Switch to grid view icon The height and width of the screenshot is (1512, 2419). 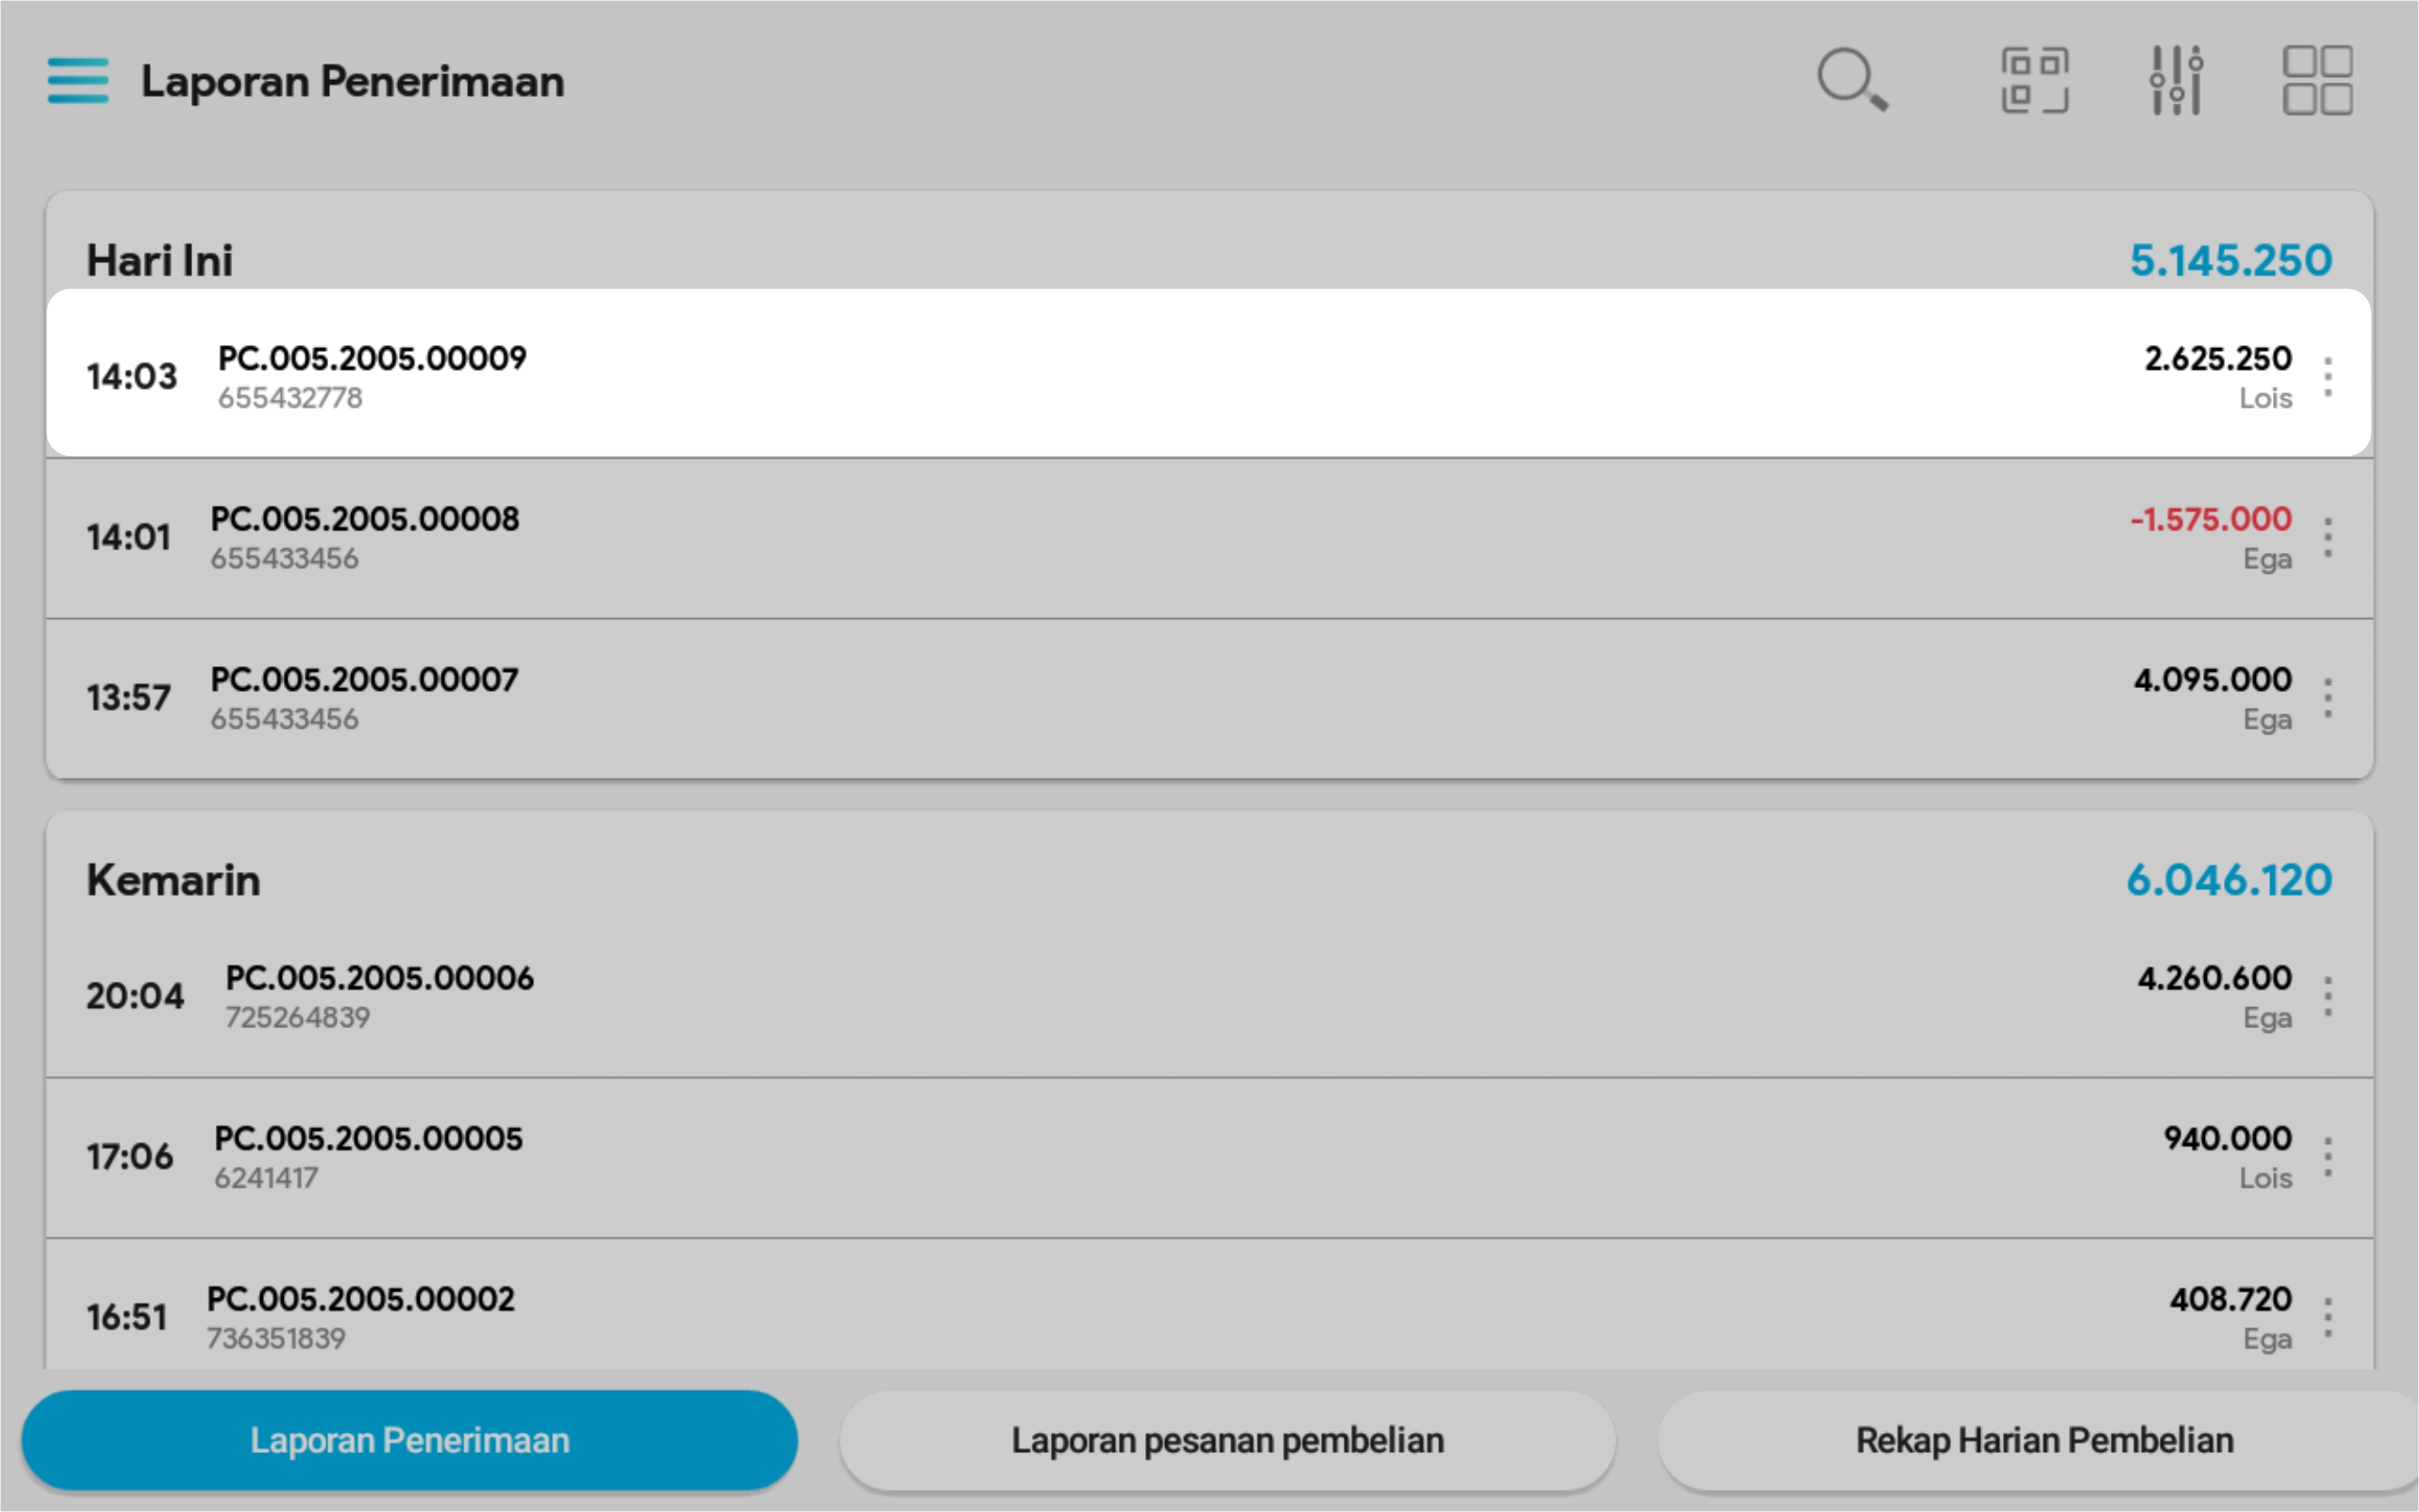[x=2317, y=80]
